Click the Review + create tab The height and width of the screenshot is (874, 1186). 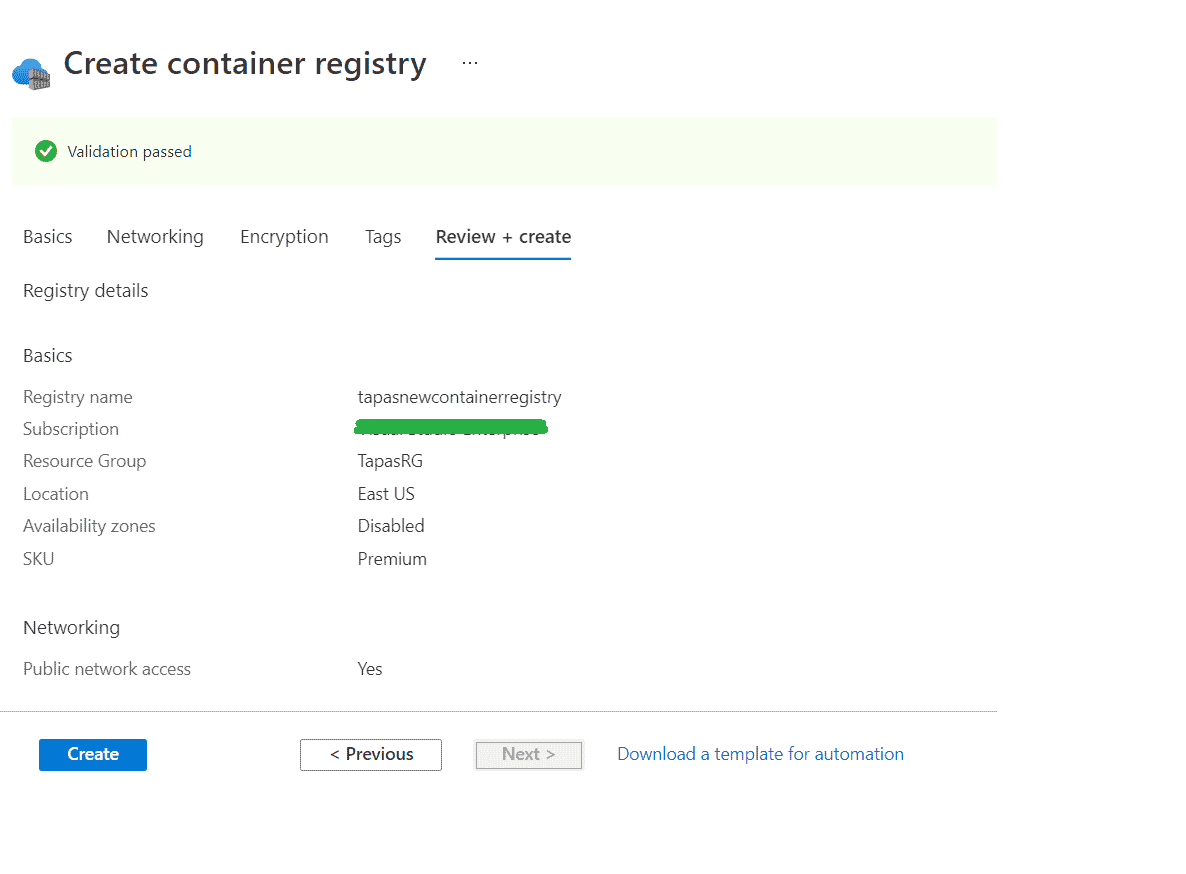tap(503, 238)
